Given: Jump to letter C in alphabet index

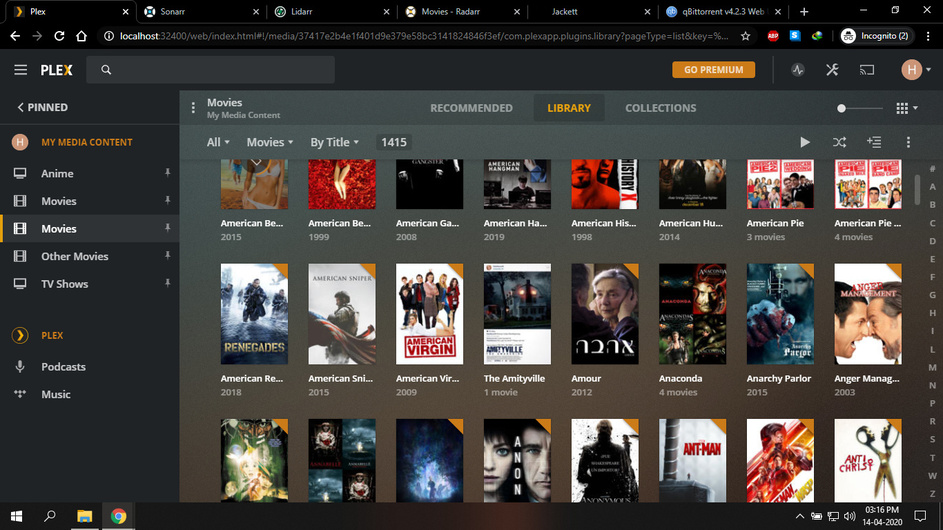Looking at the screenshot, I should [x=932, y=223].
